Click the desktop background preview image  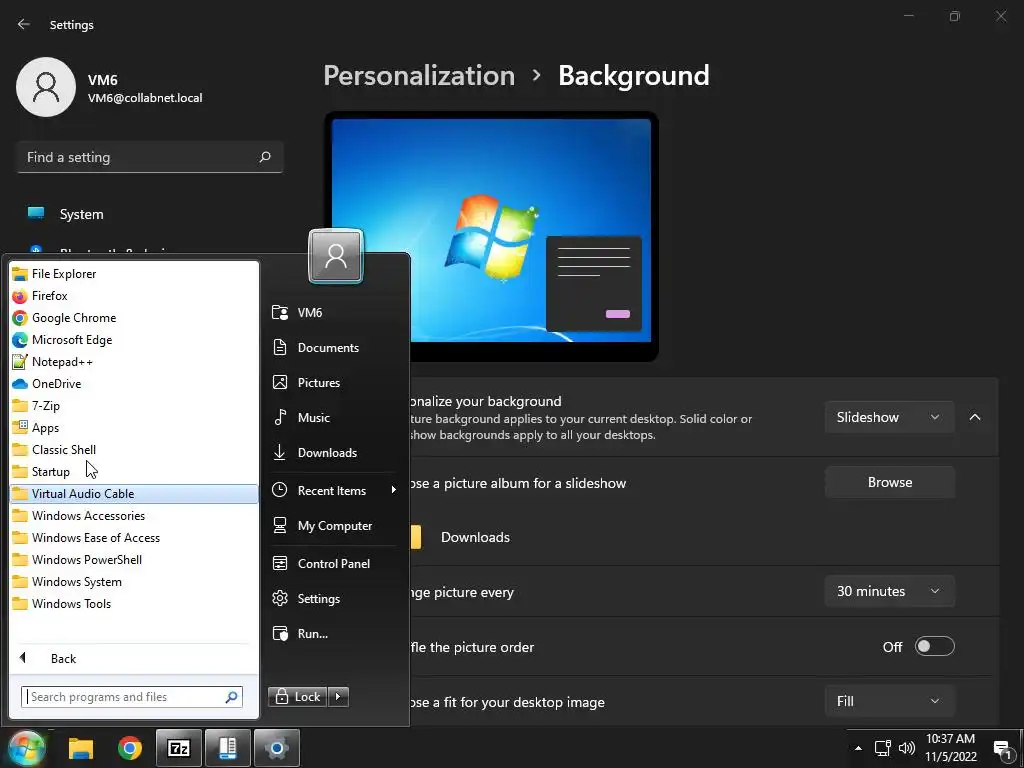click(x=491, y=230)
